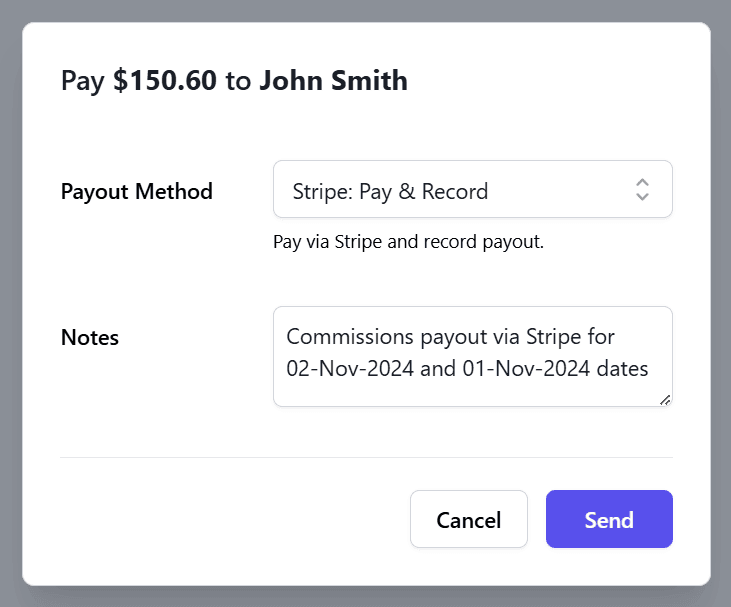The image size is (731, 607).
Task: Place cursor at '01-Nov-2024' in the notes
Action: tap(526, 368)
